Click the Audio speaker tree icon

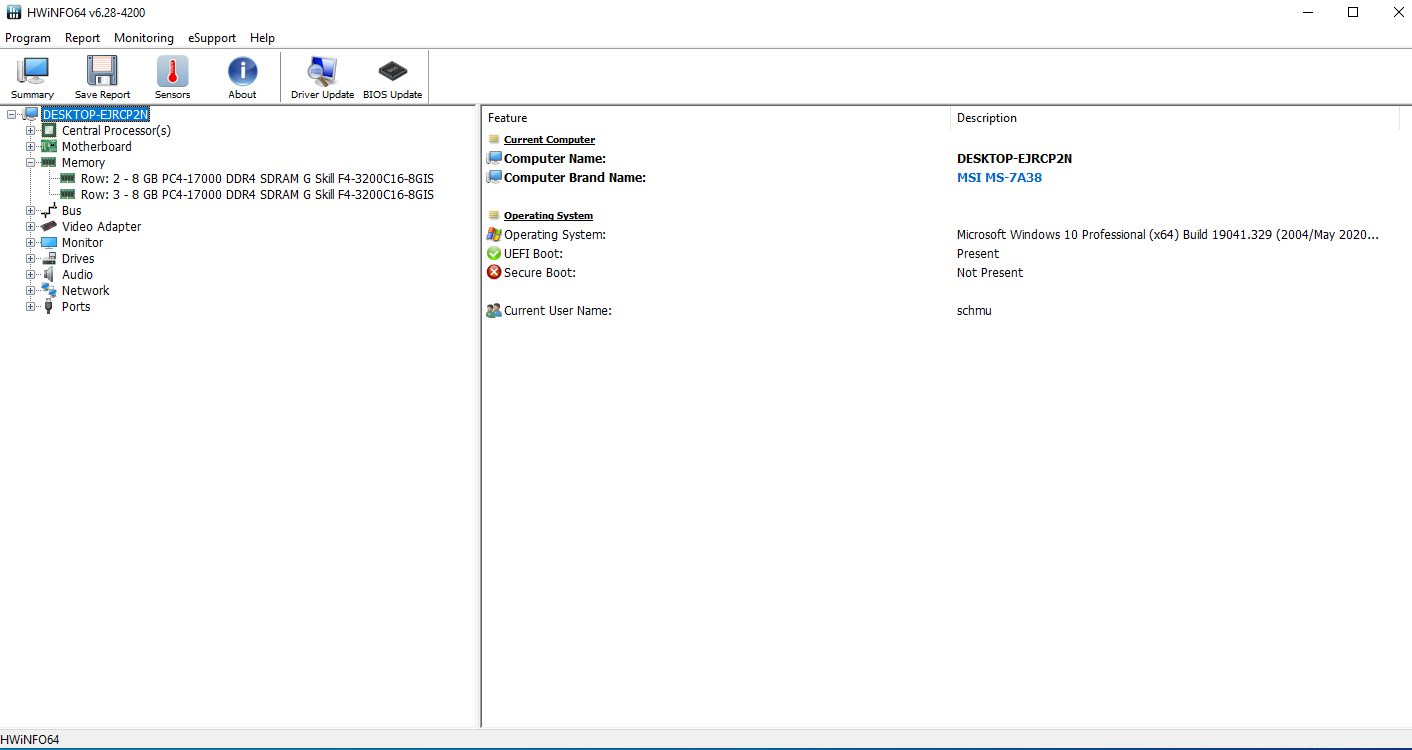48,274
